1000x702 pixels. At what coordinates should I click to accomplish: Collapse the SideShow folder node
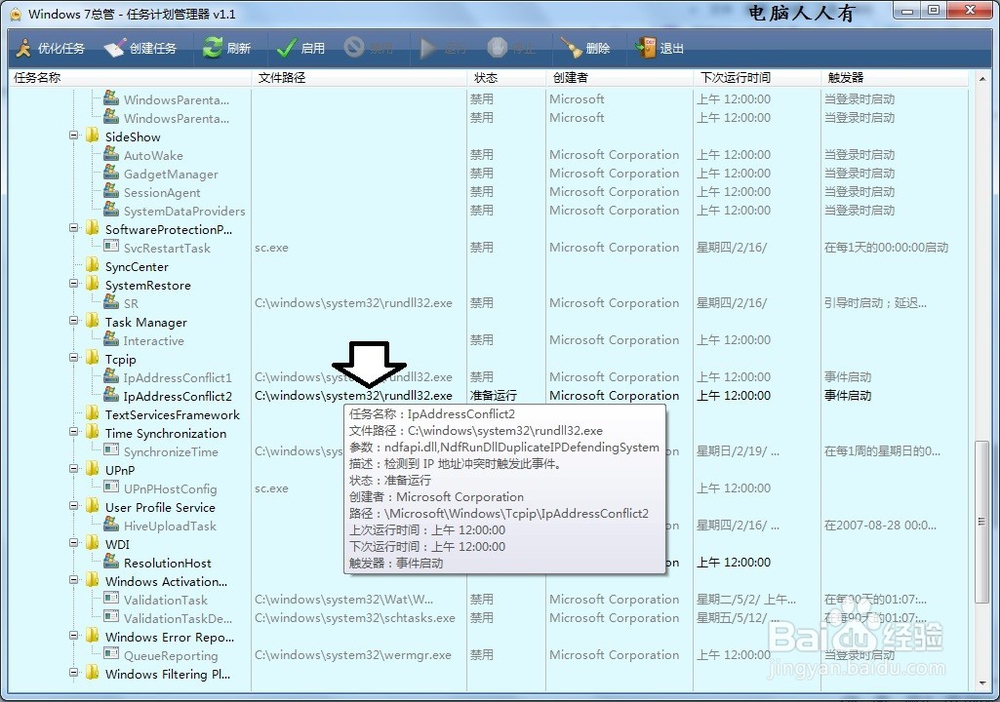74,136
